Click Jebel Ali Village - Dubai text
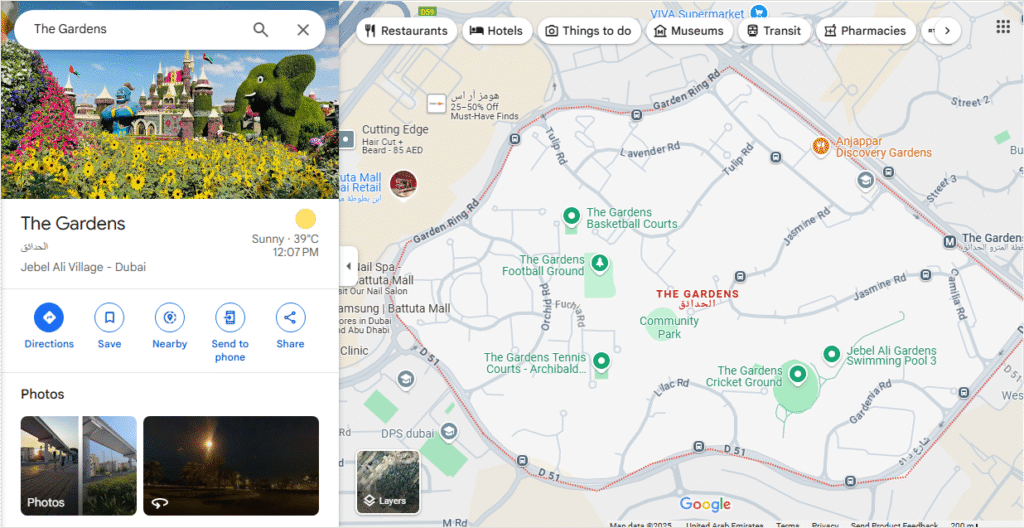This screenshot has height=528, width=1024. 83,267
